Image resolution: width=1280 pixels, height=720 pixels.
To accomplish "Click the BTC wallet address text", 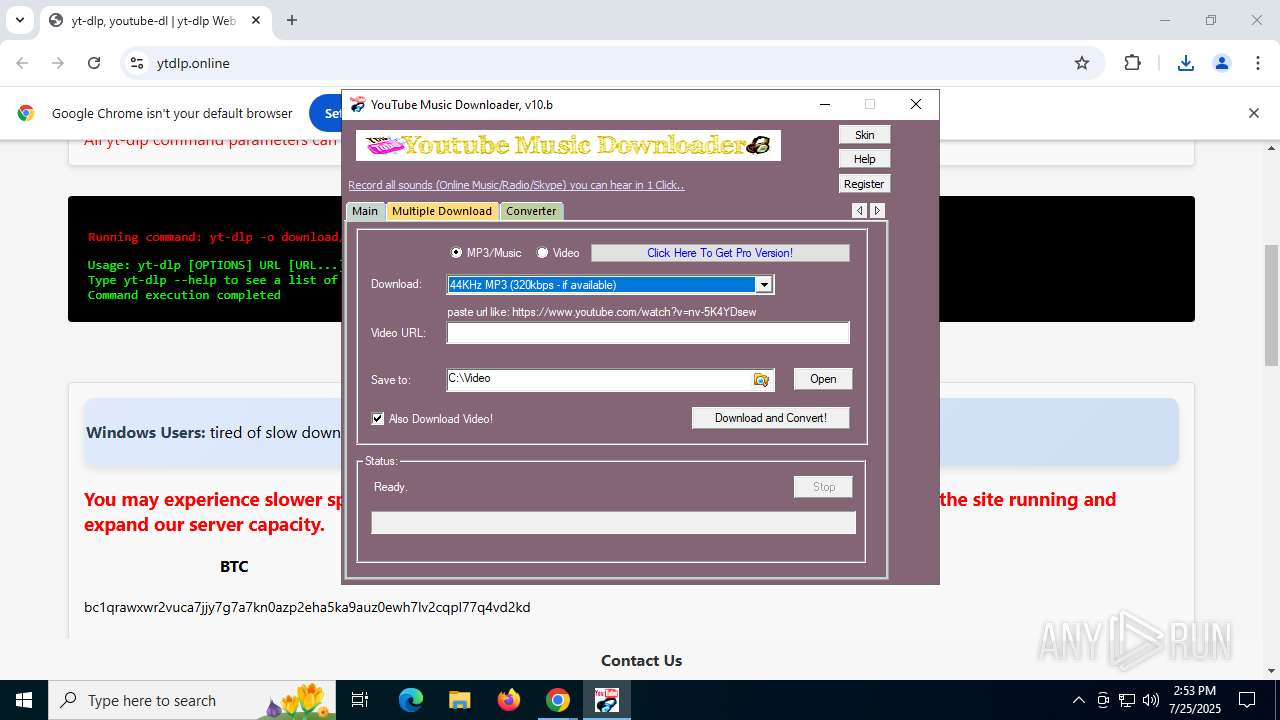I will pyautogui.click(x=307, y=607).
